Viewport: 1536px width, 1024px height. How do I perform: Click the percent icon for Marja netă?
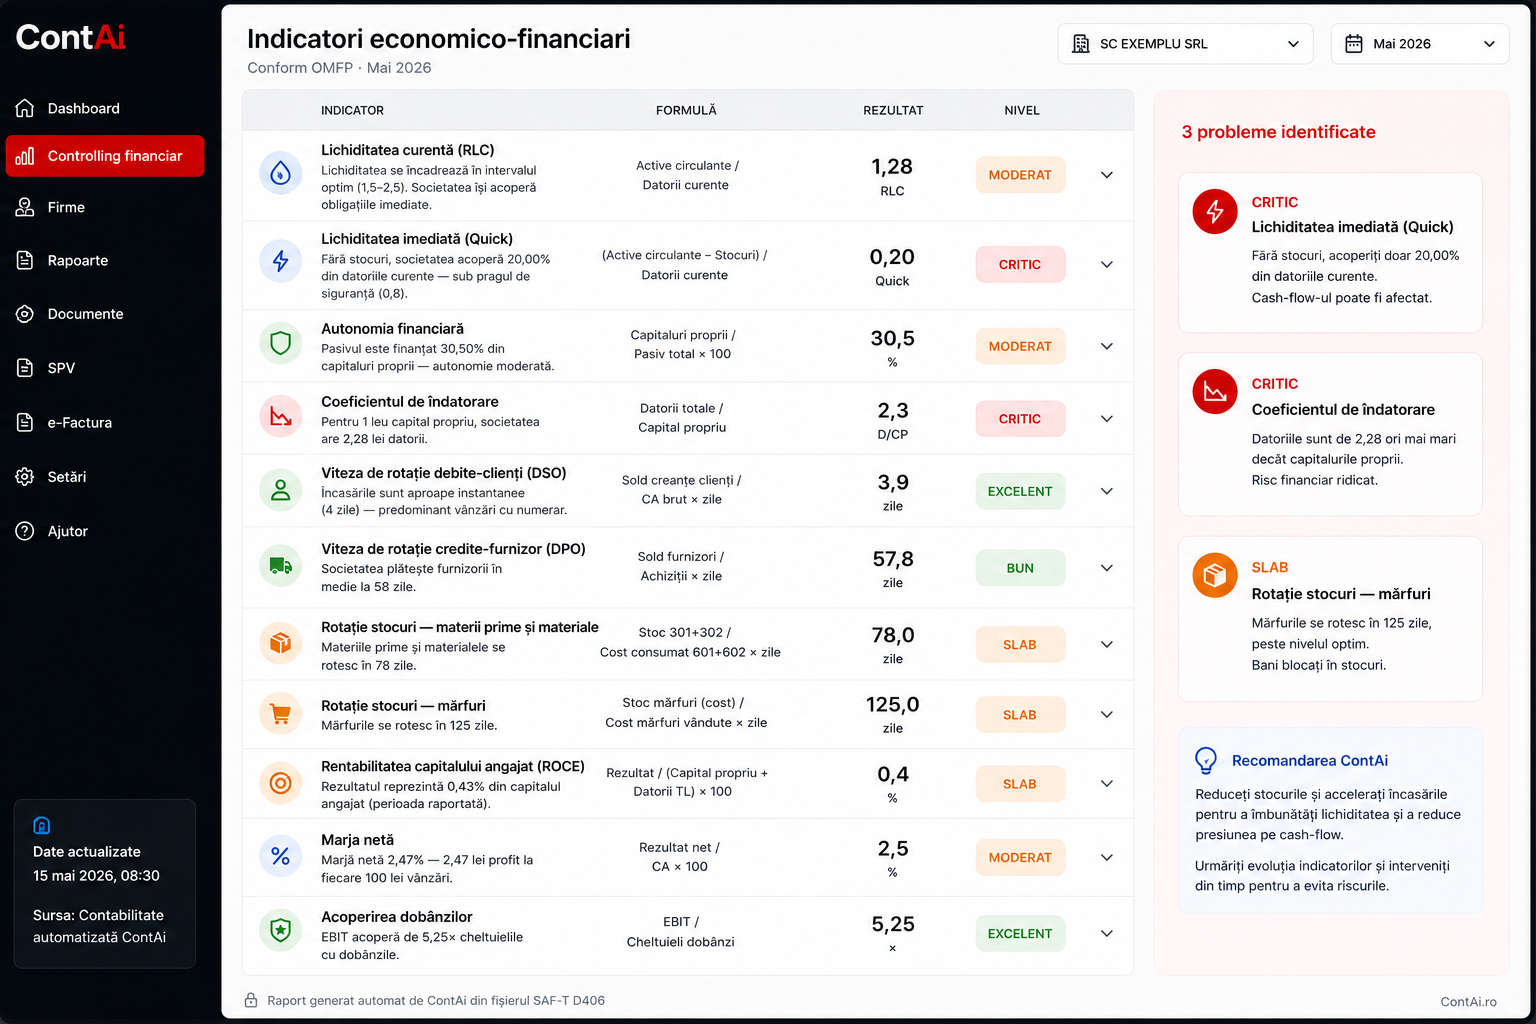(x=281, y=856)
